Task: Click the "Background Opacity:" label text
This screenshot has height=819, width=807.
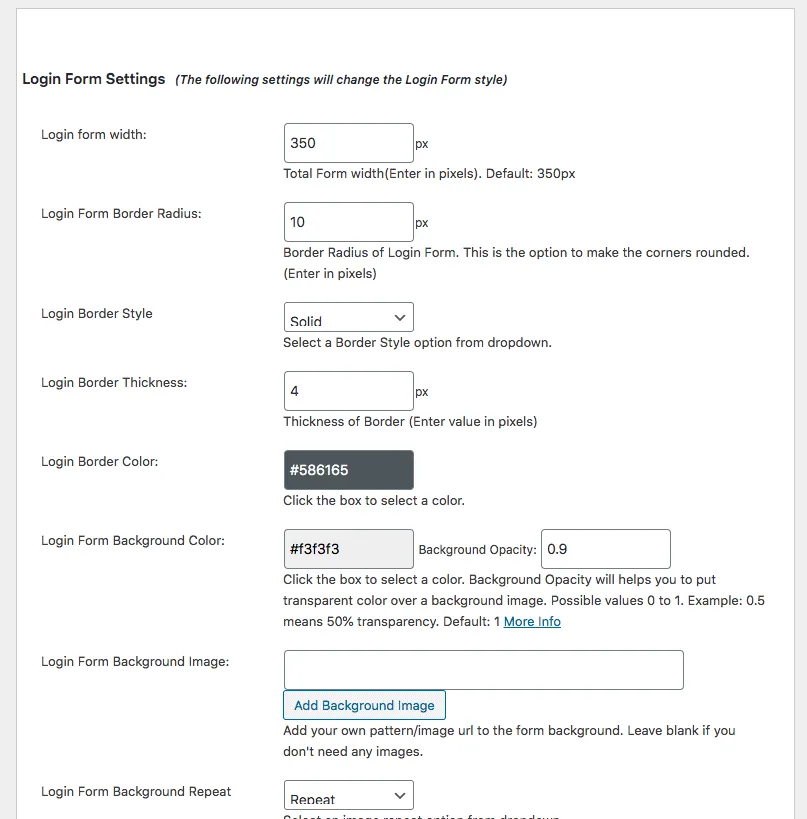Action: (x=477, y=550)
